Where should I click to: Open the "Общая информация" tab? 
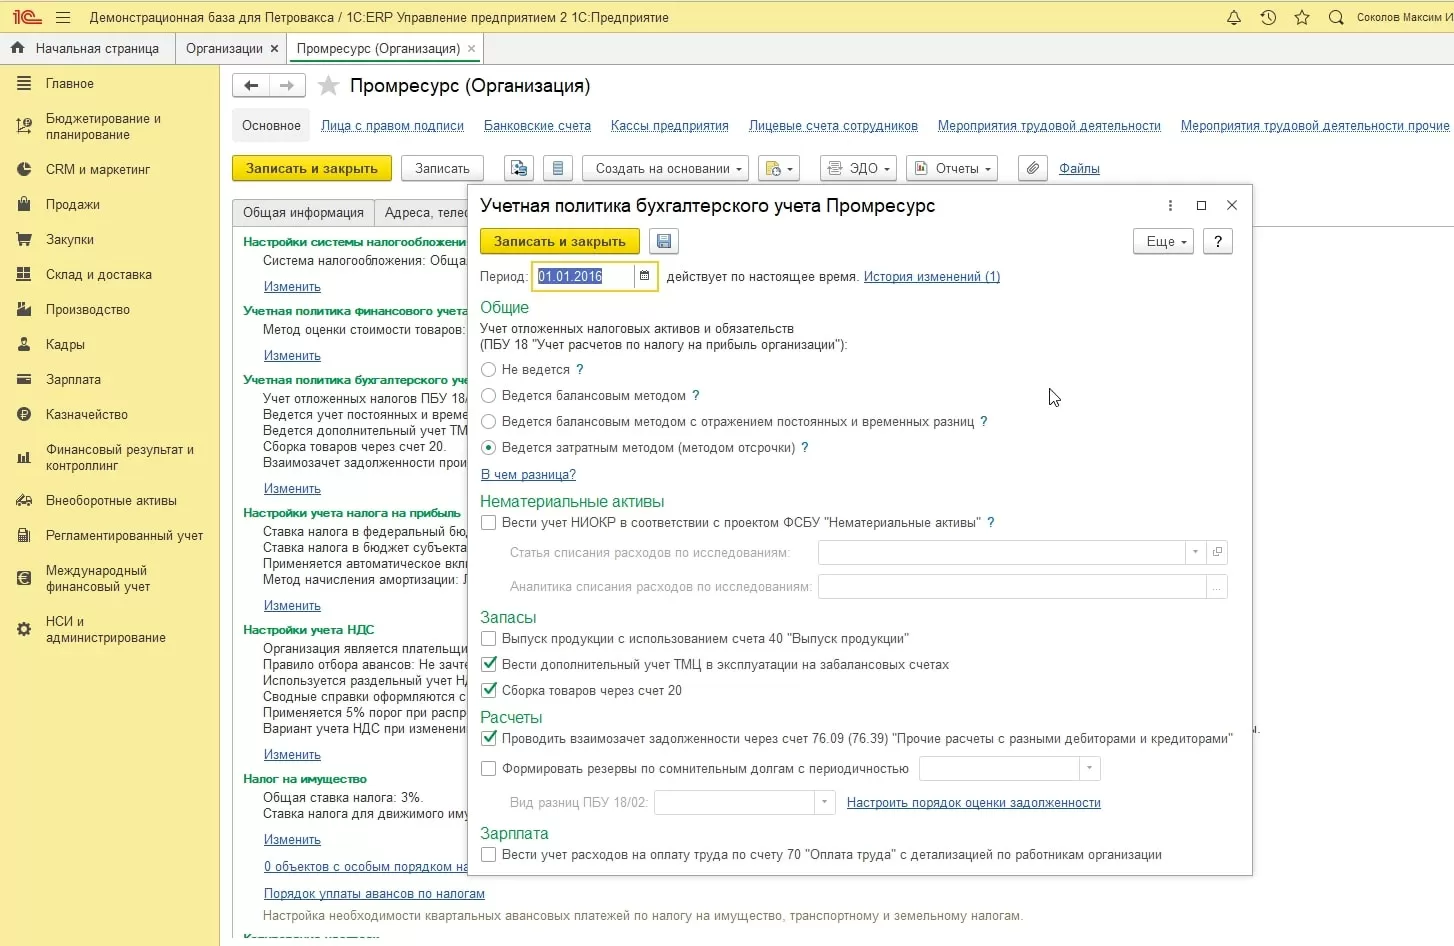tap(303, 212)
